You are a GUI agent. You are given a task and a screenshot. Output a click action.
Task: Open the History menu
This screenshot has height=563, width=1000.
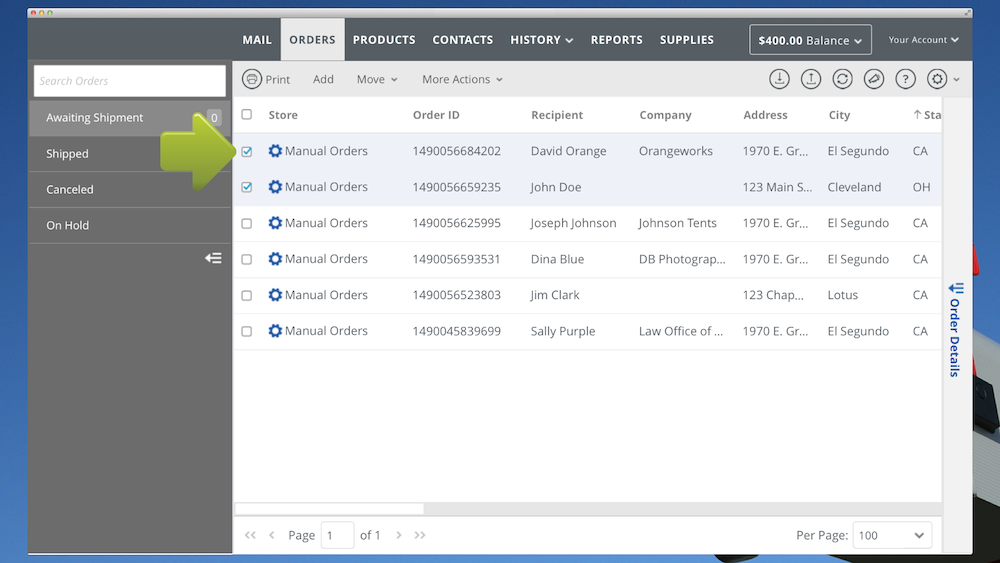coord(541,40)
